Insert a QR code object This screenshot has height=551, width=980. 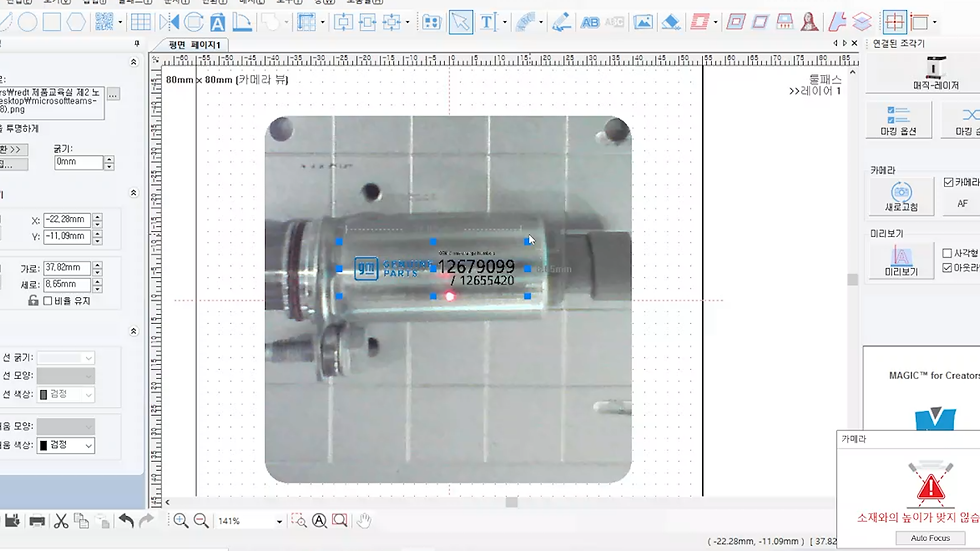click(104, 22)
